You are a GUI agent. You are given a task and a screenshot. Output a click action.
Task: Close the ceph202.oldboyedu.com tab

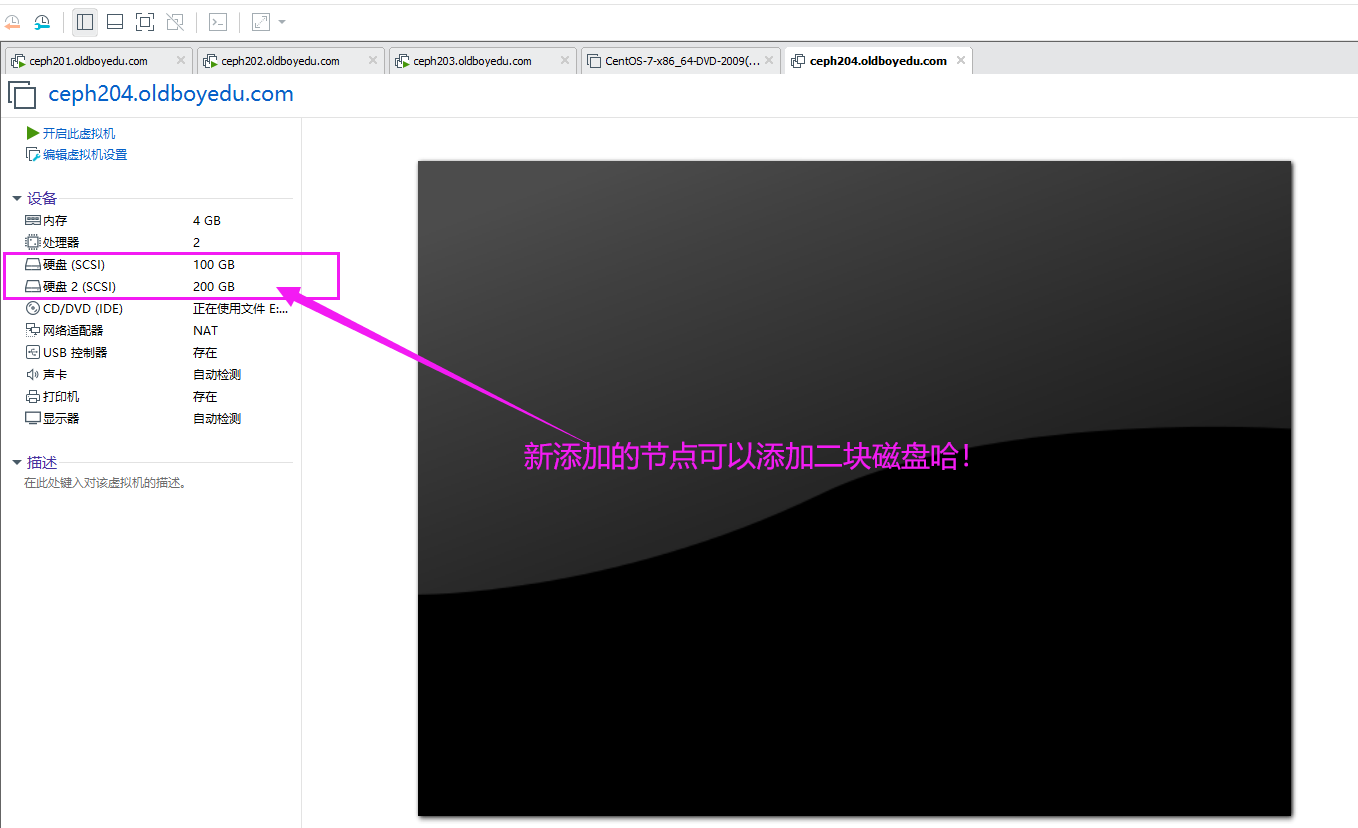[373, 60]
